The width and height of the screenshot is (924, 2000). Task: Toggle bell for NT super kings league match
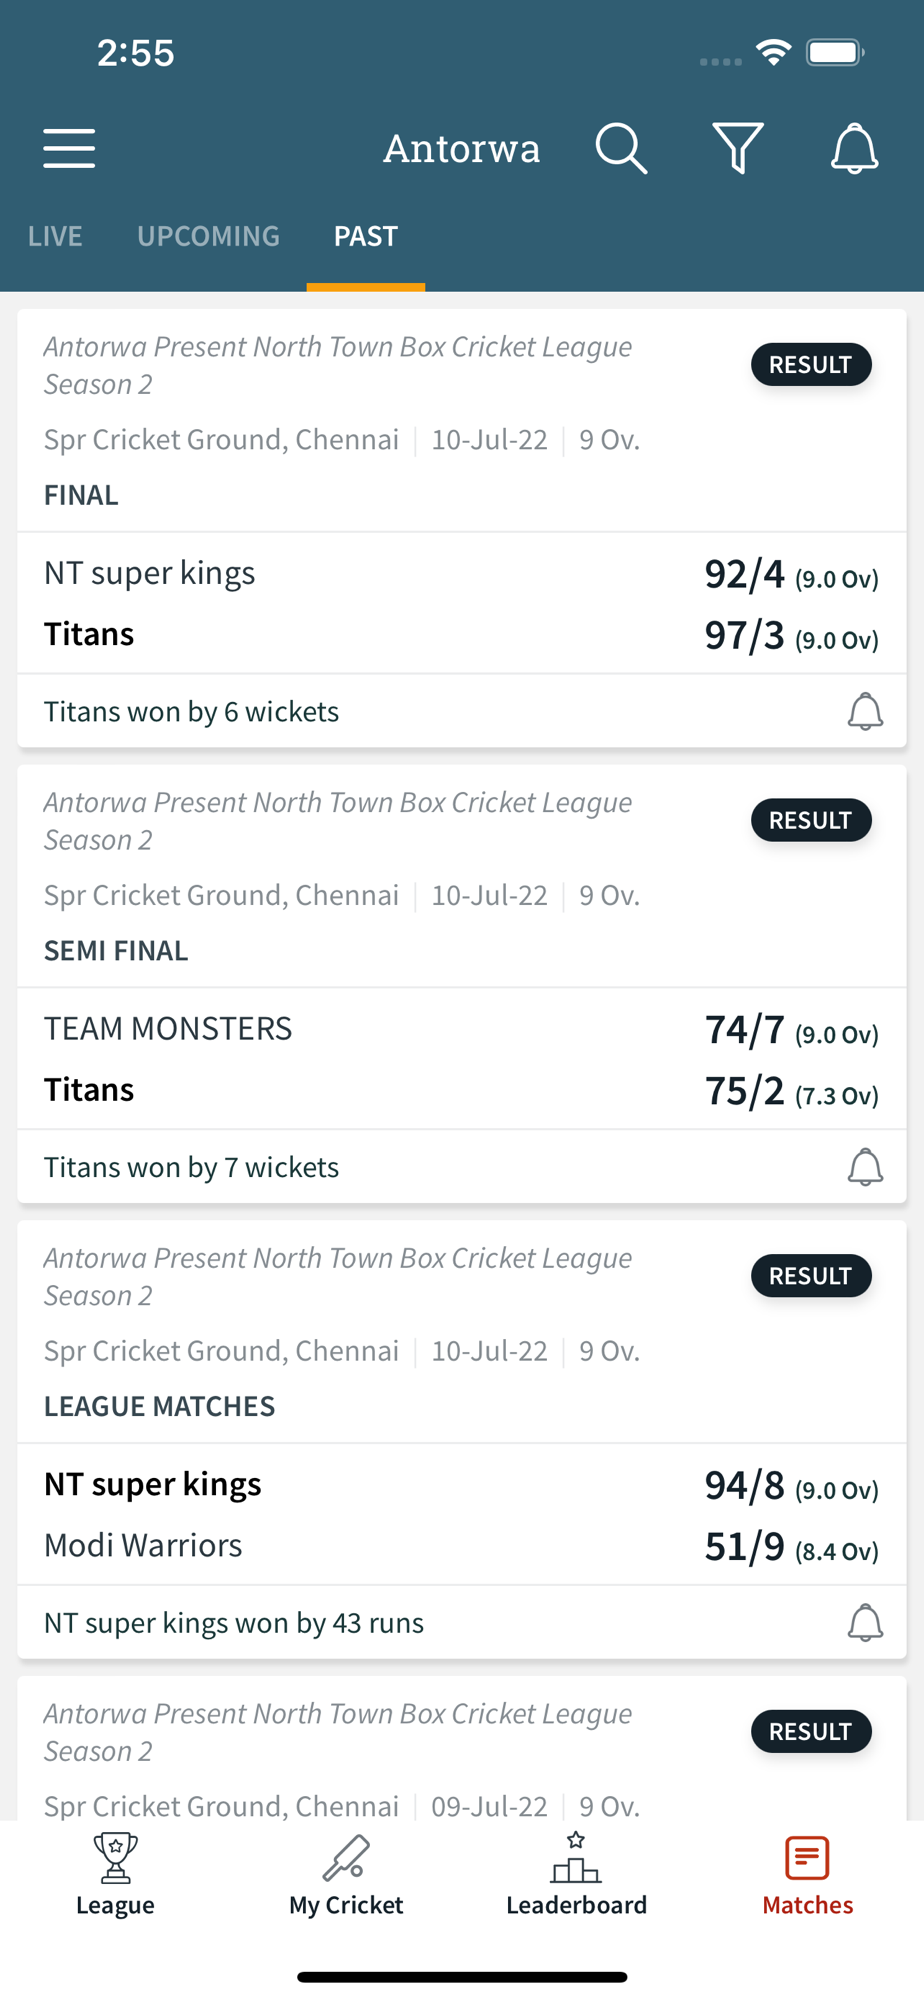(x=865, y=1622)
